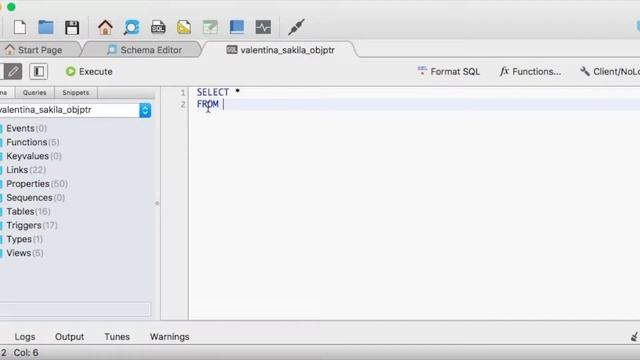Click the sidebar filter input field
Image resolution: width=640 pixels, height=360 pixels.
click(75, 309)
